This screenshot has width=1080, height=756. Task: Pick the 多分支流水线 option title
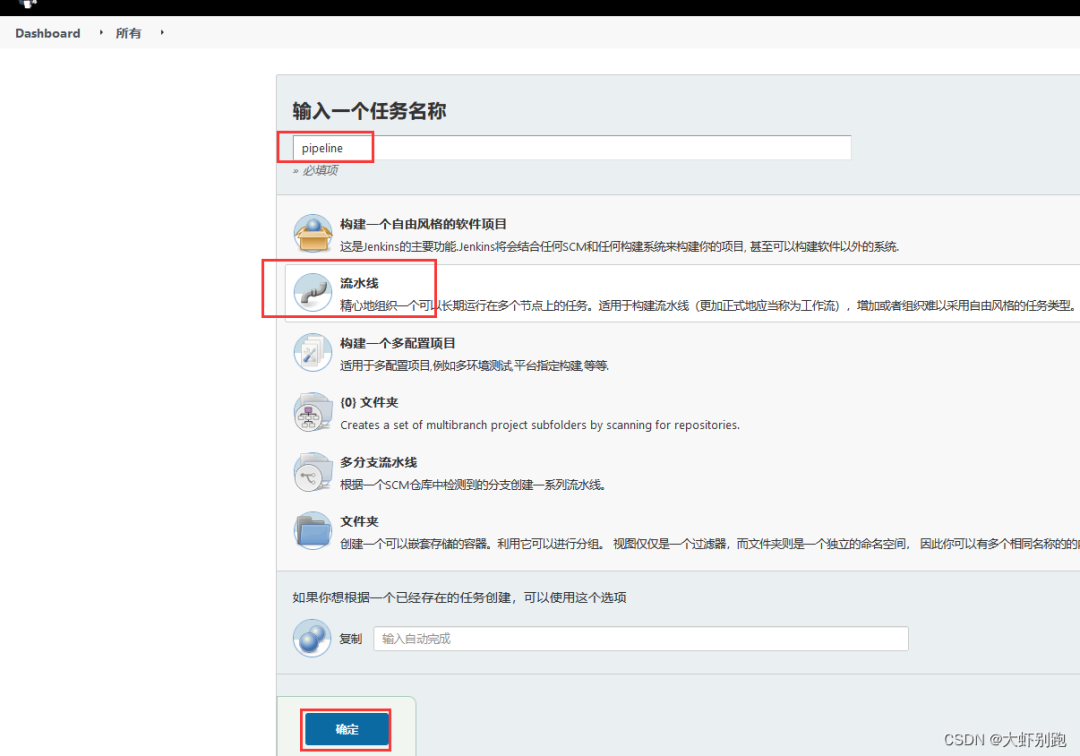378,462
